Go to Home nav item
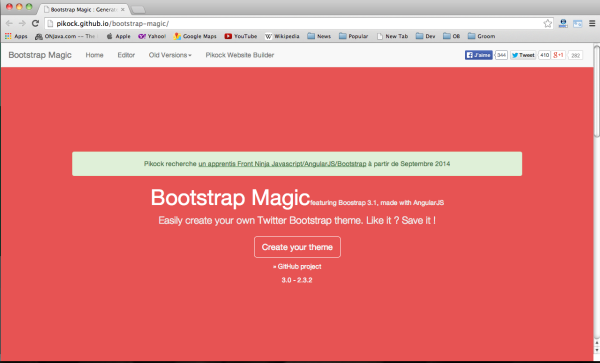This screenshot has width=600, height=363. point(94,55)
